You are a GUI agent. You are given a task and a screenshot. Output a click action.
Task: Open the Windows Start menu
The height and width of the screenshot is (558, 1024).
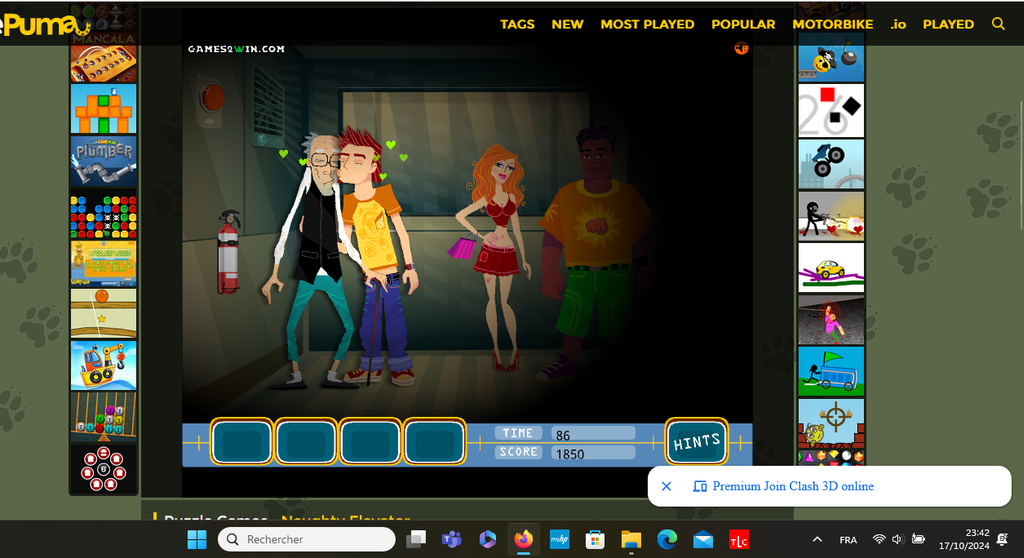(x=196, y=540)
